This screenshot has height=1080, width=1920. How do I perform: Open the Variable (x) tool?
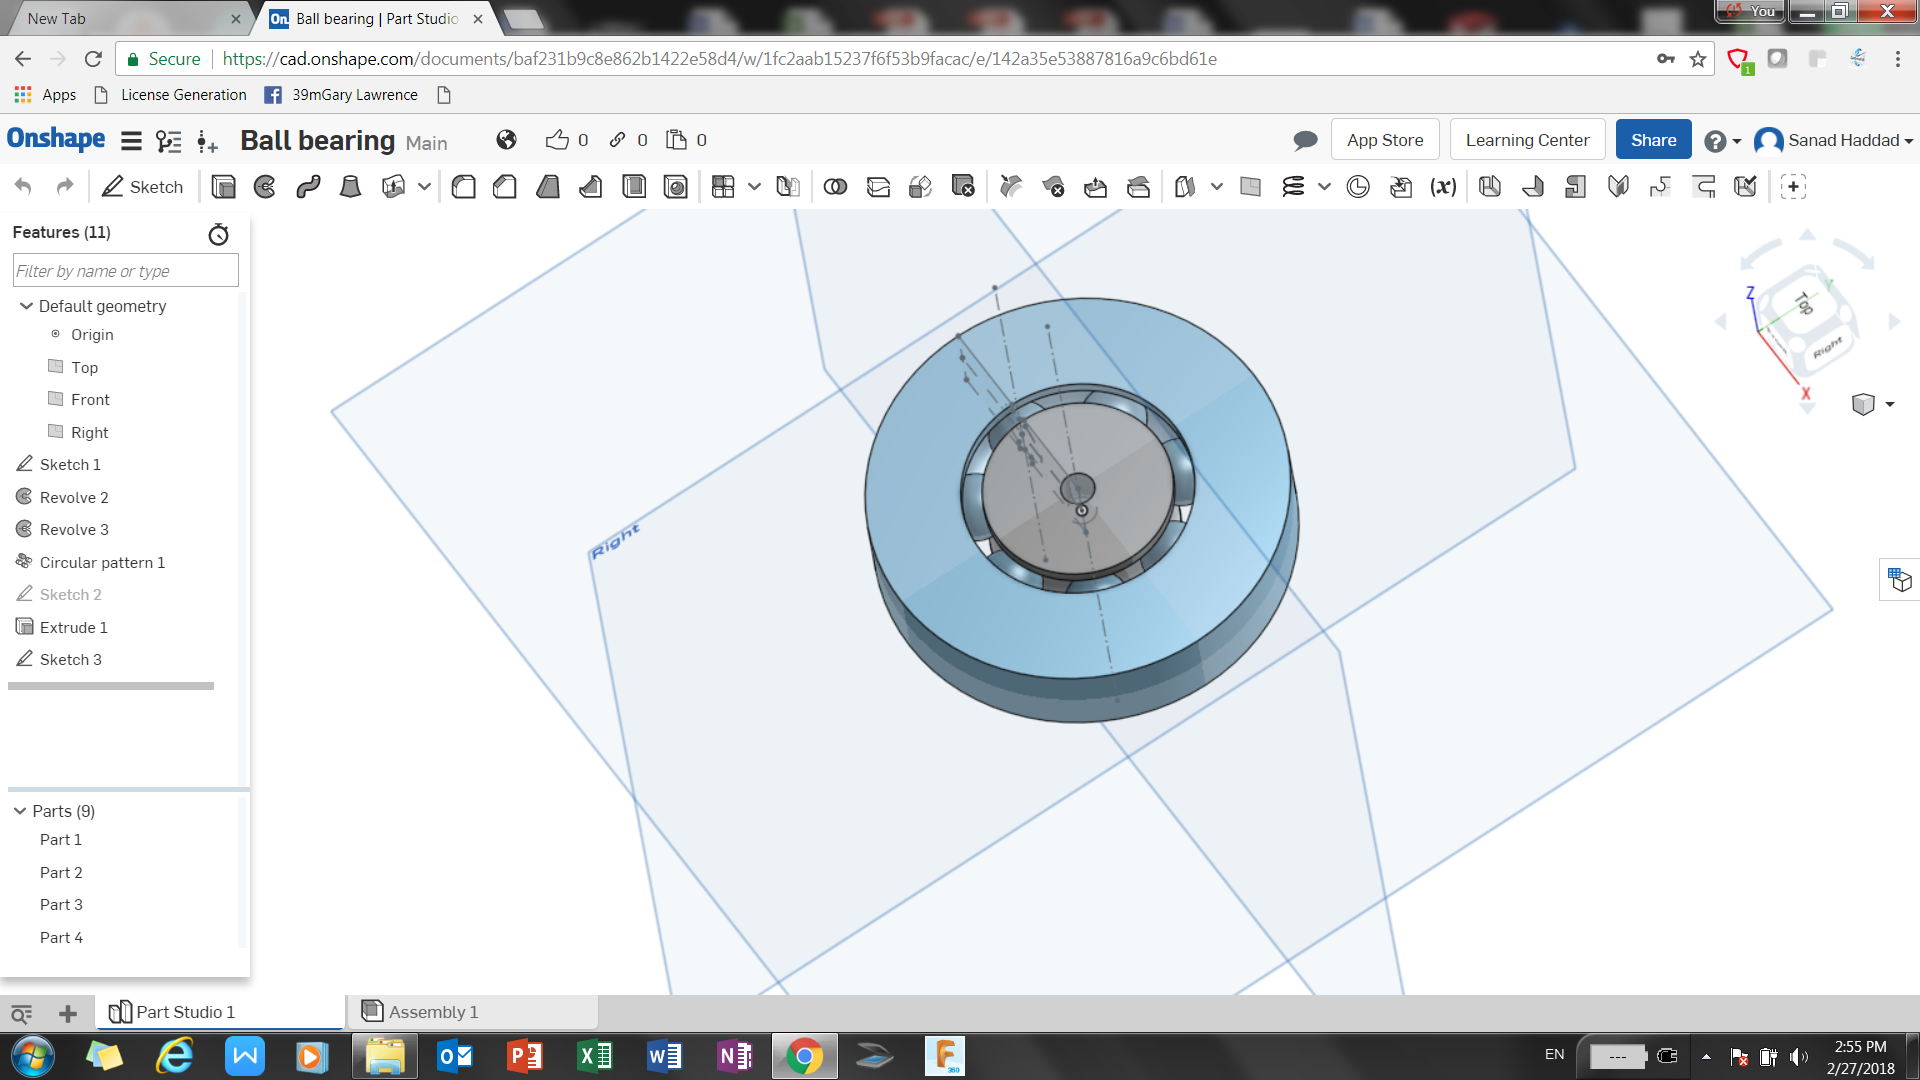[x=1443, y=187]
